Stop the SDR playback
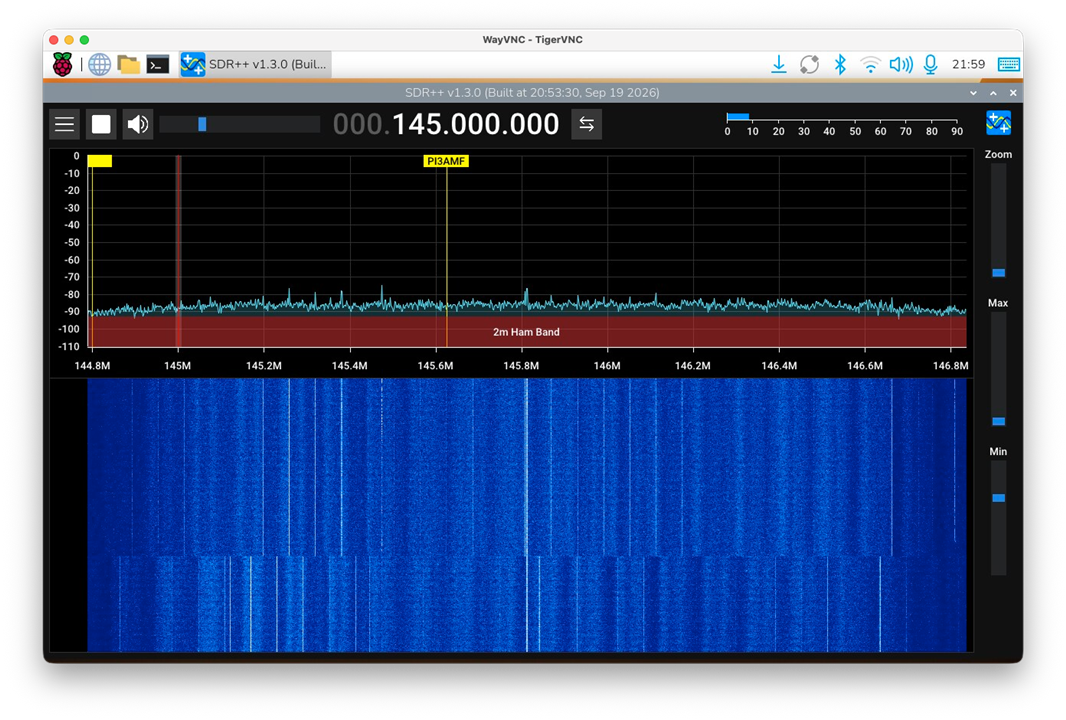 [101, 124]
